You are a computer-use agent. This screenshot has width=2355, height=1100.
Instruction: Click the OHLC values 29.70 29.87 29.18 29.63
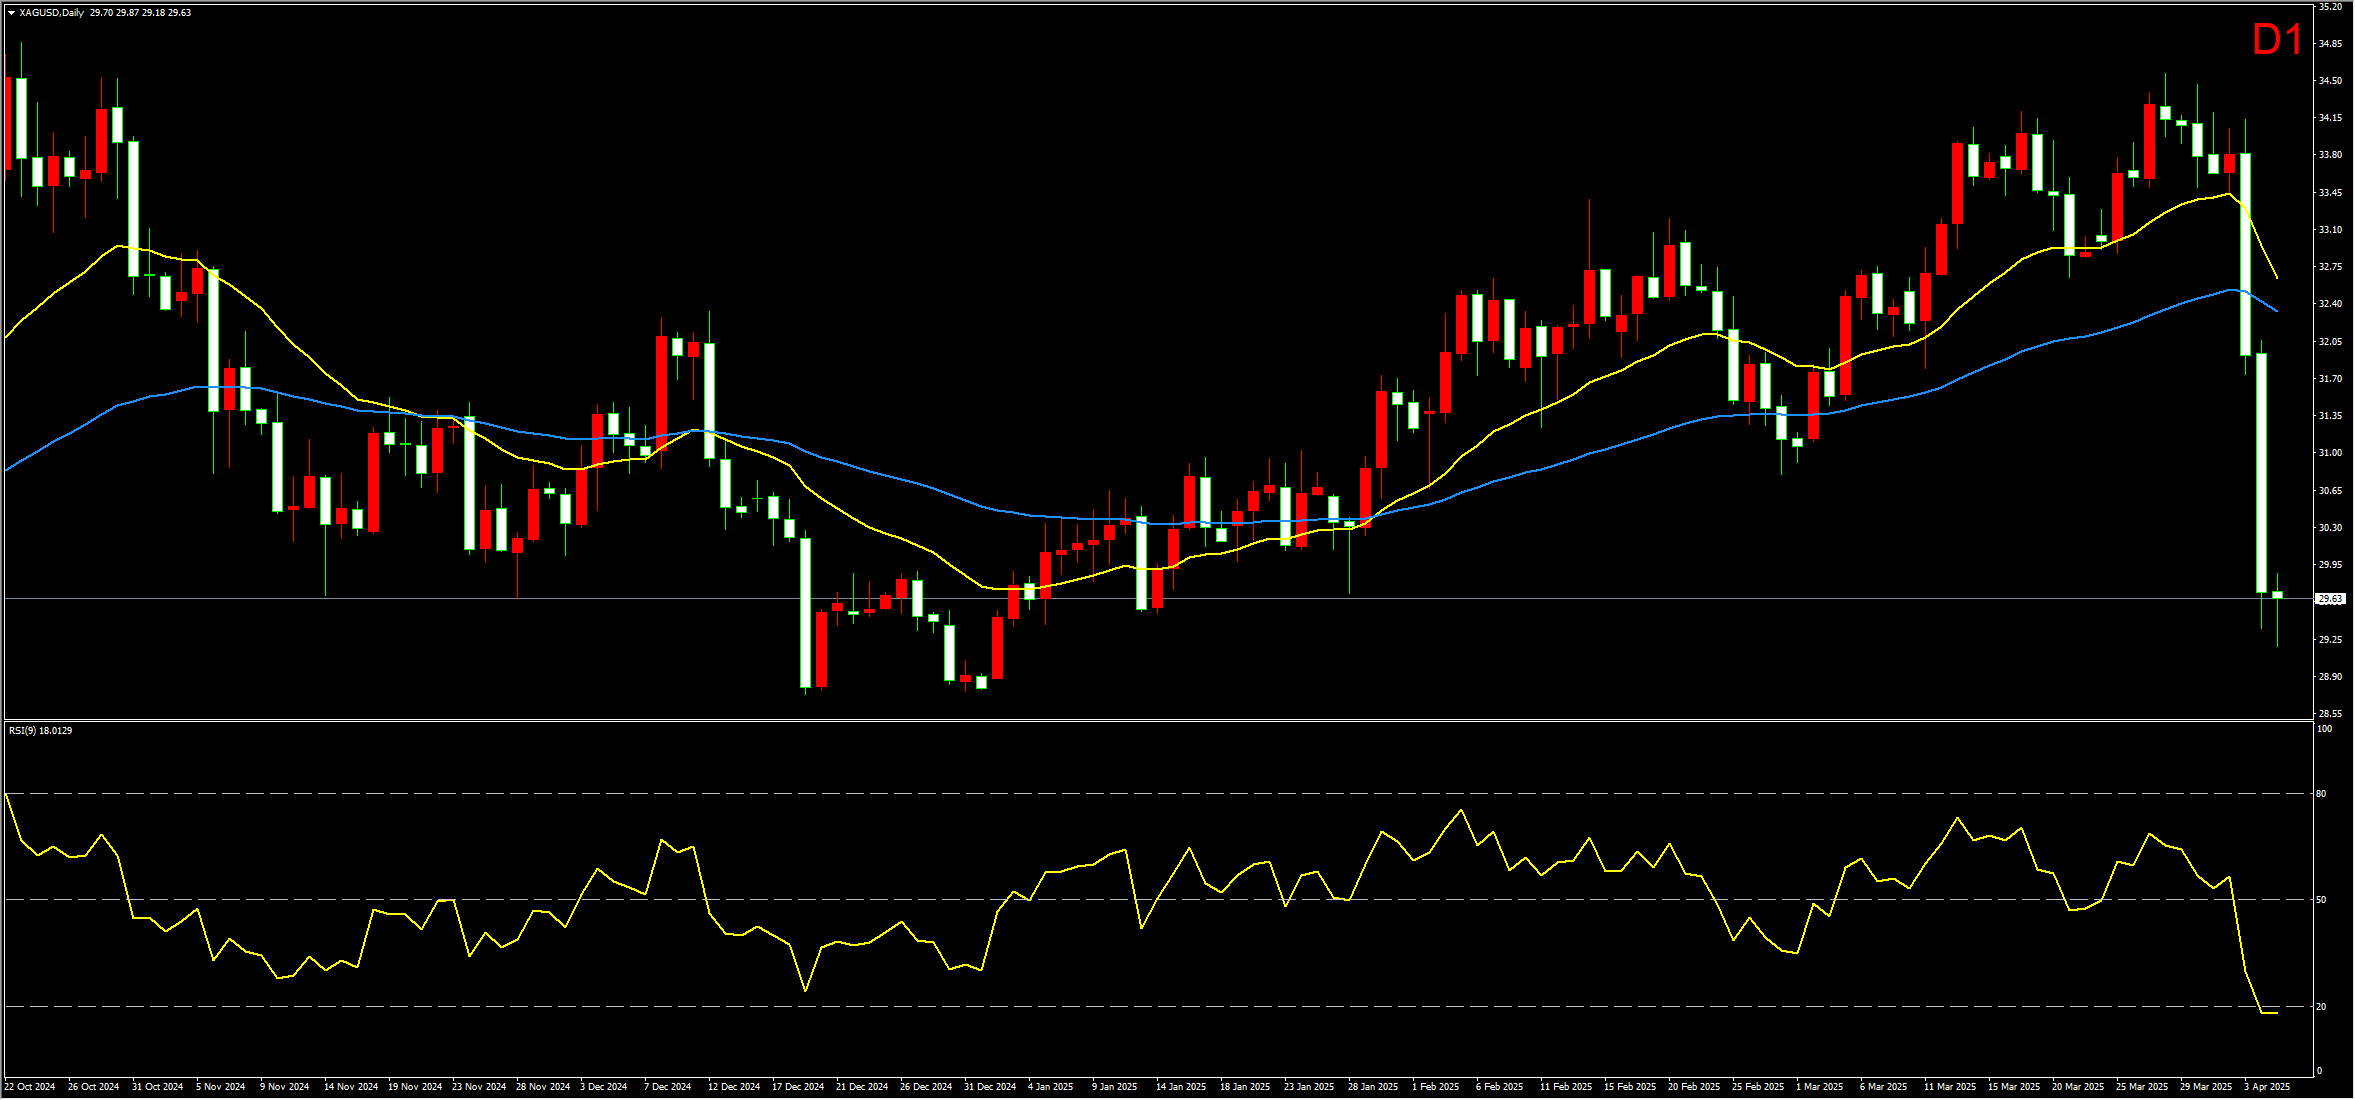[x=140, y=13]
